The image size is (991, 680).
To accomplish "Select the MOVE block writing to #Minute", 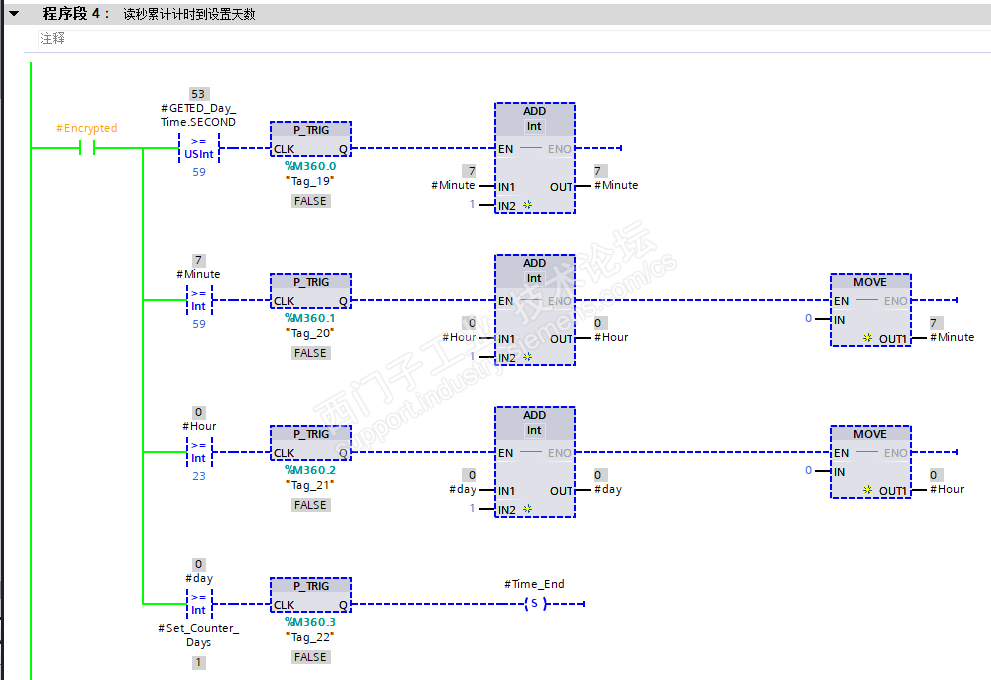I will pos(869,310).
